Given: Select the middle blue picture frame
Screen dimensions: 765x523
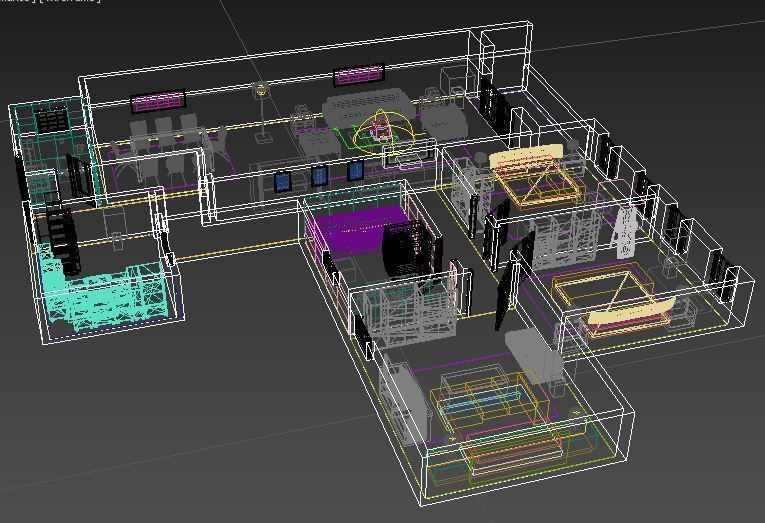Looking at the screenshot, I should (x=319, y=176).
